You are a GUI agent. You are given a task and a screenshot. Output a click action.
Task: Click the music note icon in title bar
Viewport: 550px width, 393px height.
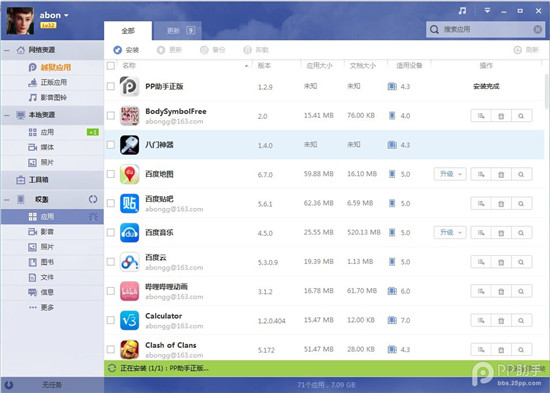(x=462, y=11)
